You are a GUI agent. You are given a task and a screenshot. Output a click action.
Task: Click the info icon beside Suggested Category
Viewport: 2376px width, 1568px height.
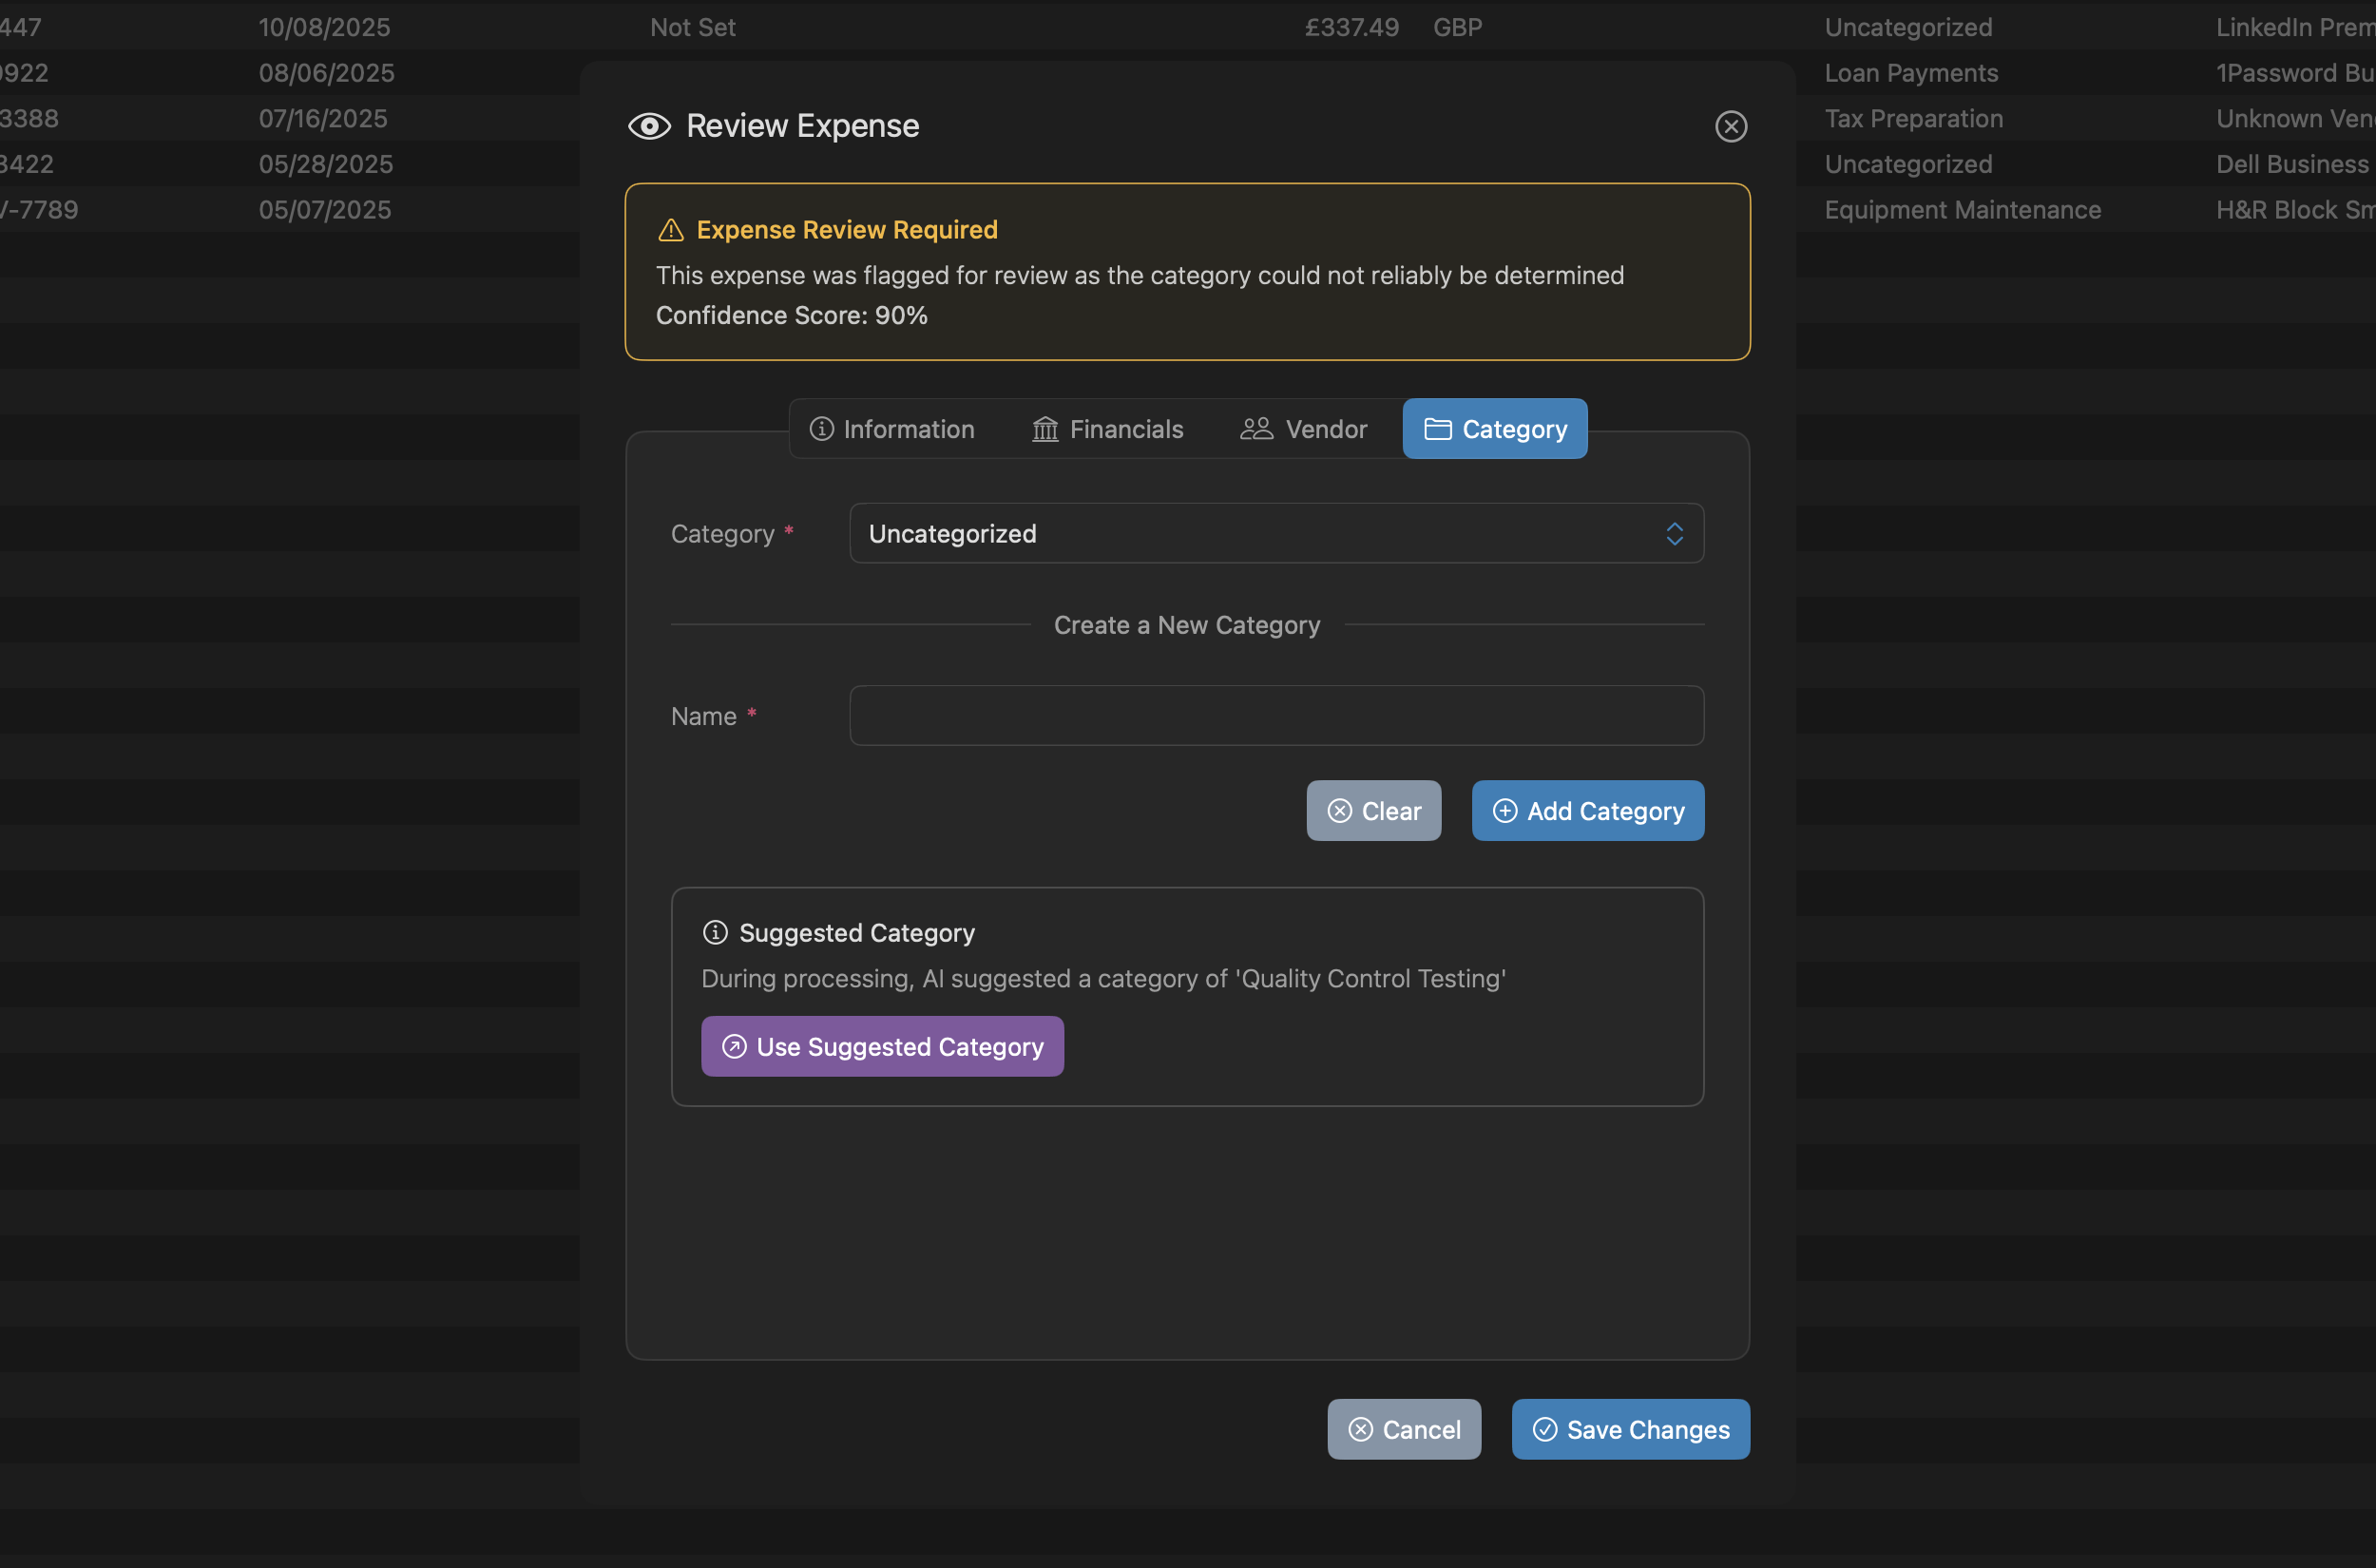pyautogui.click(x=715, y=932)
